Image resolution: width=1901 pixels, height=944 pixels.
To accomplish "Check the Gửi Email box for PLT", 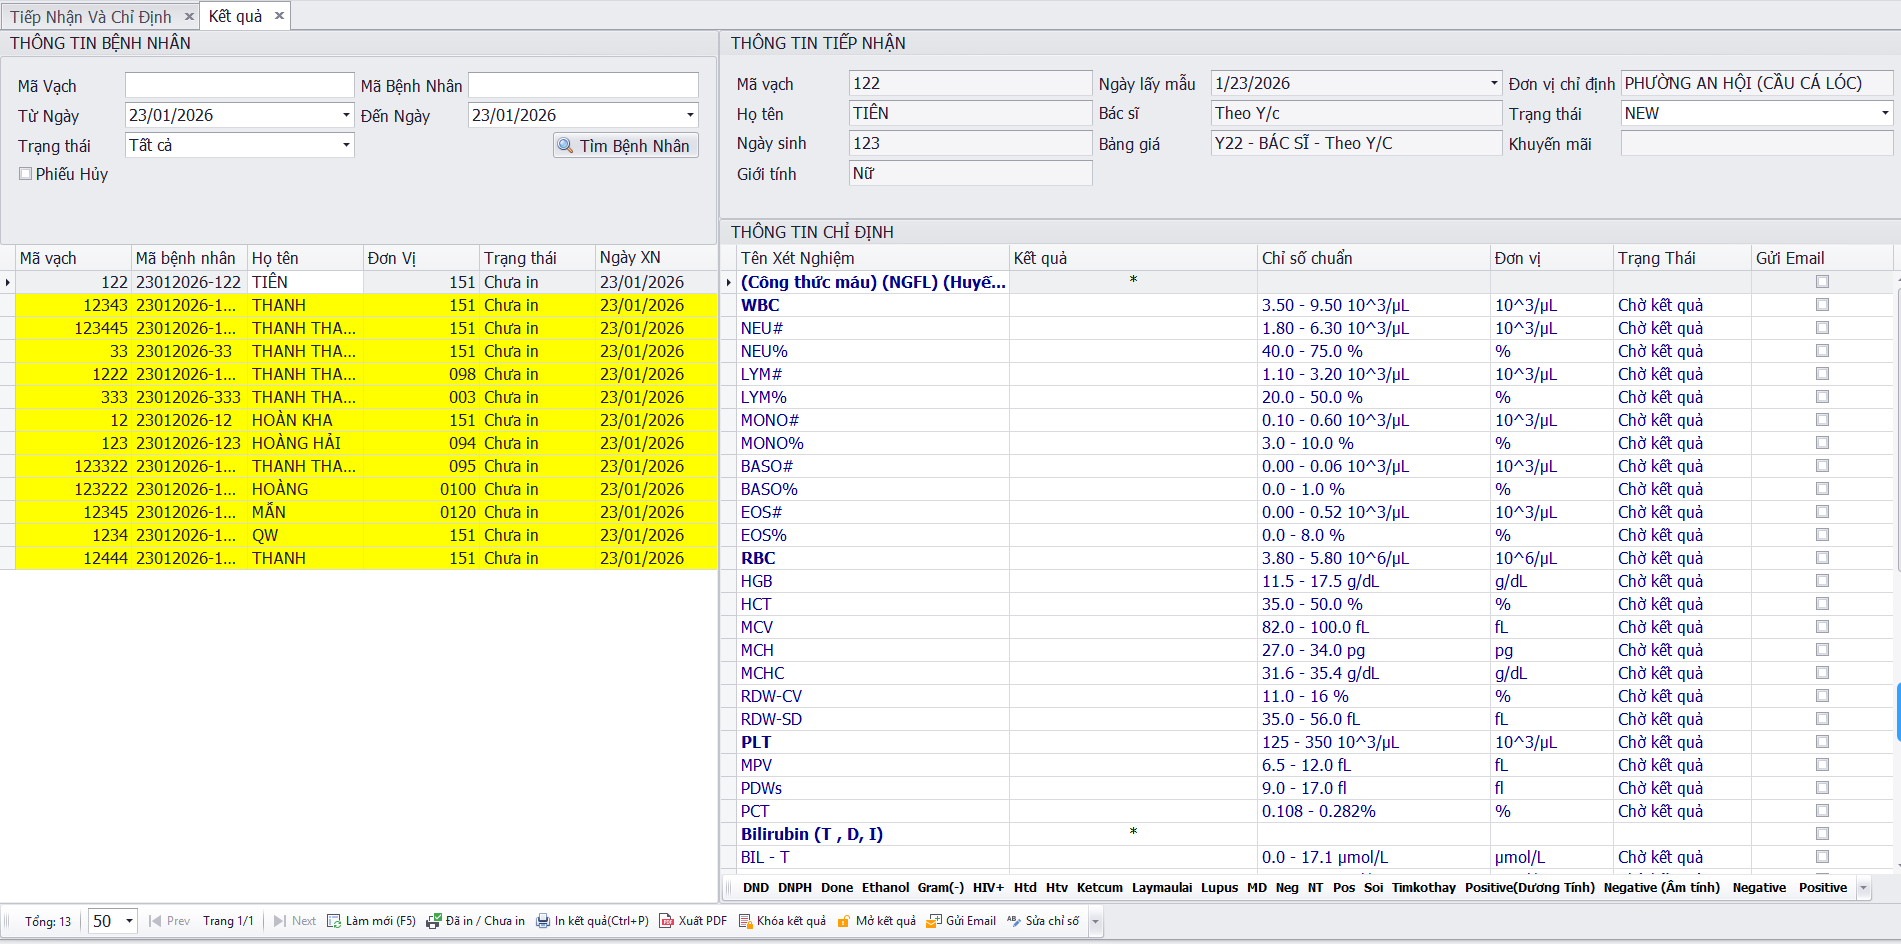I will pos(1822,742).
